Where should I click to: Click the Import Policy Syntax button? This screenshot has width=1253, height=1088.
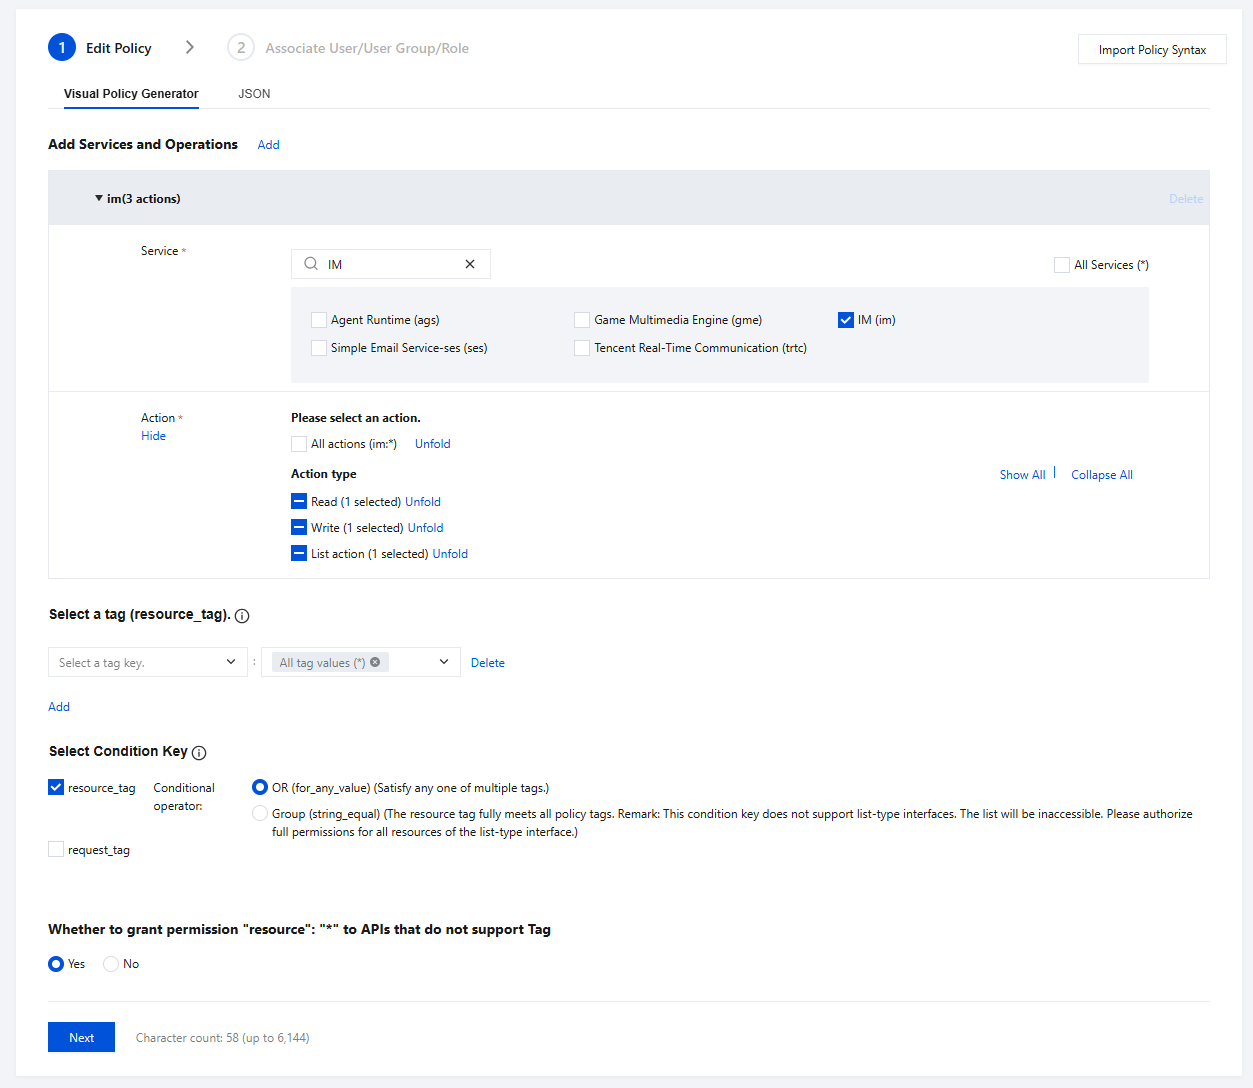1152,50
